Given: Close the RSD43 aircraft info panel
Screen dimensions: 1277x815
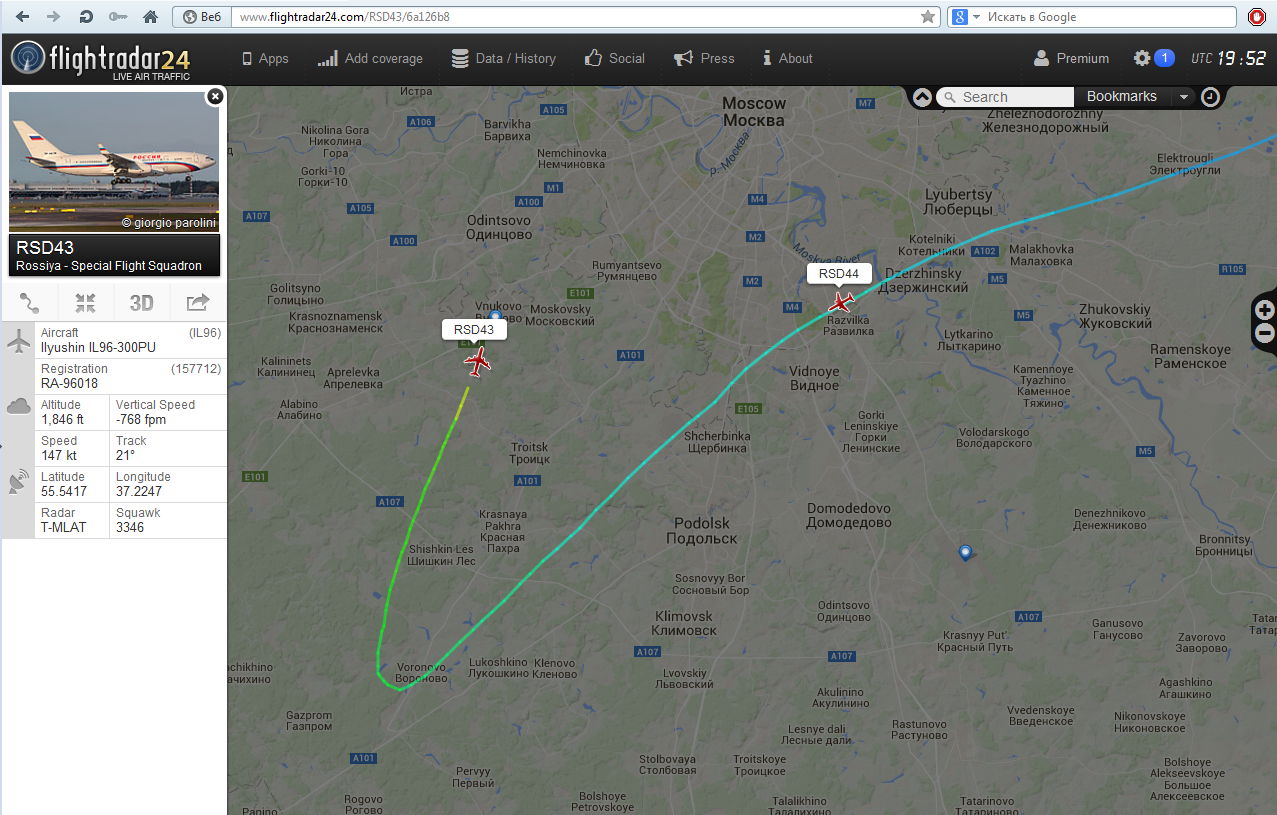Looking at the screenshot, I should click(x=214, y=96).
